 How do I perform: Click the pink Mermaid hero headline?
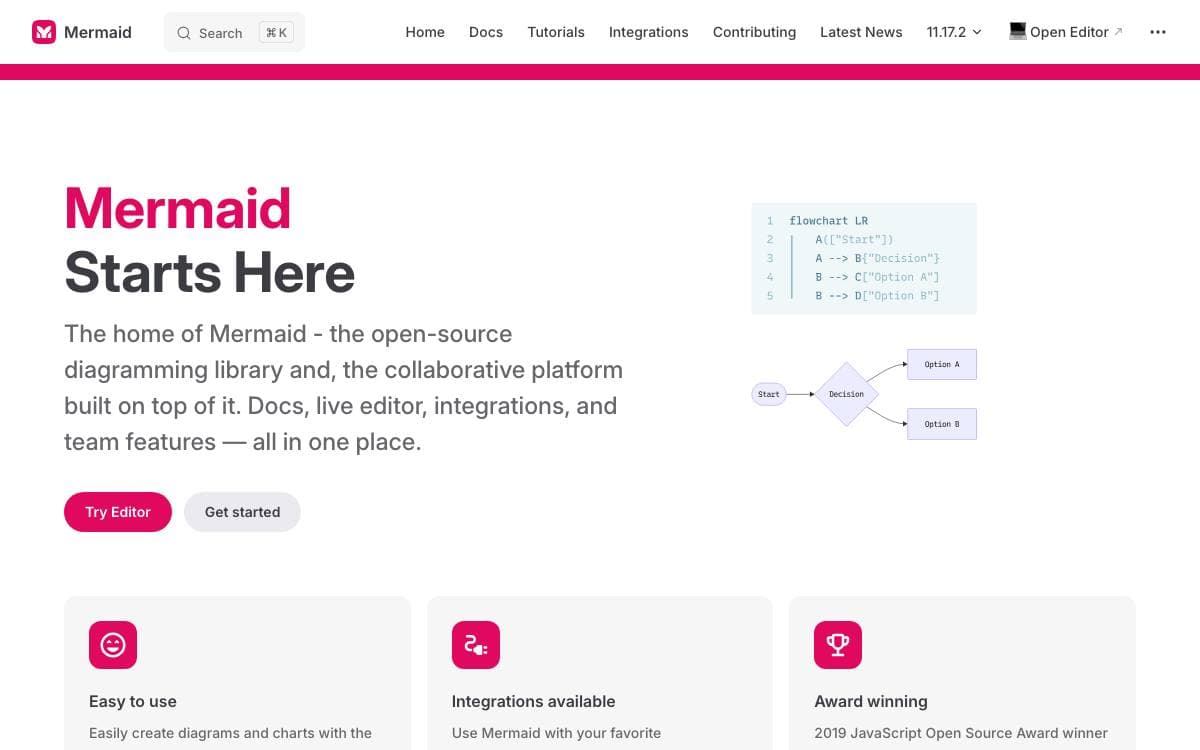pos(178,208)
